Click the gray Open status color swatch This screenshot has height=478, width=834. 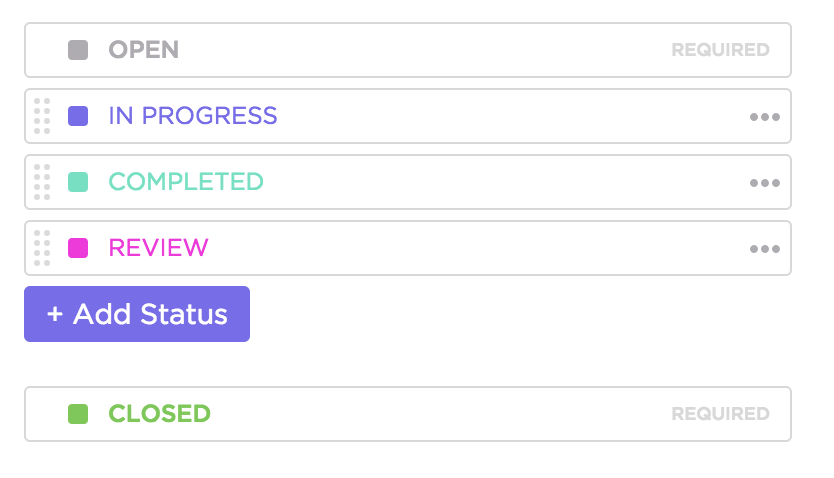(x=78, y=50)
